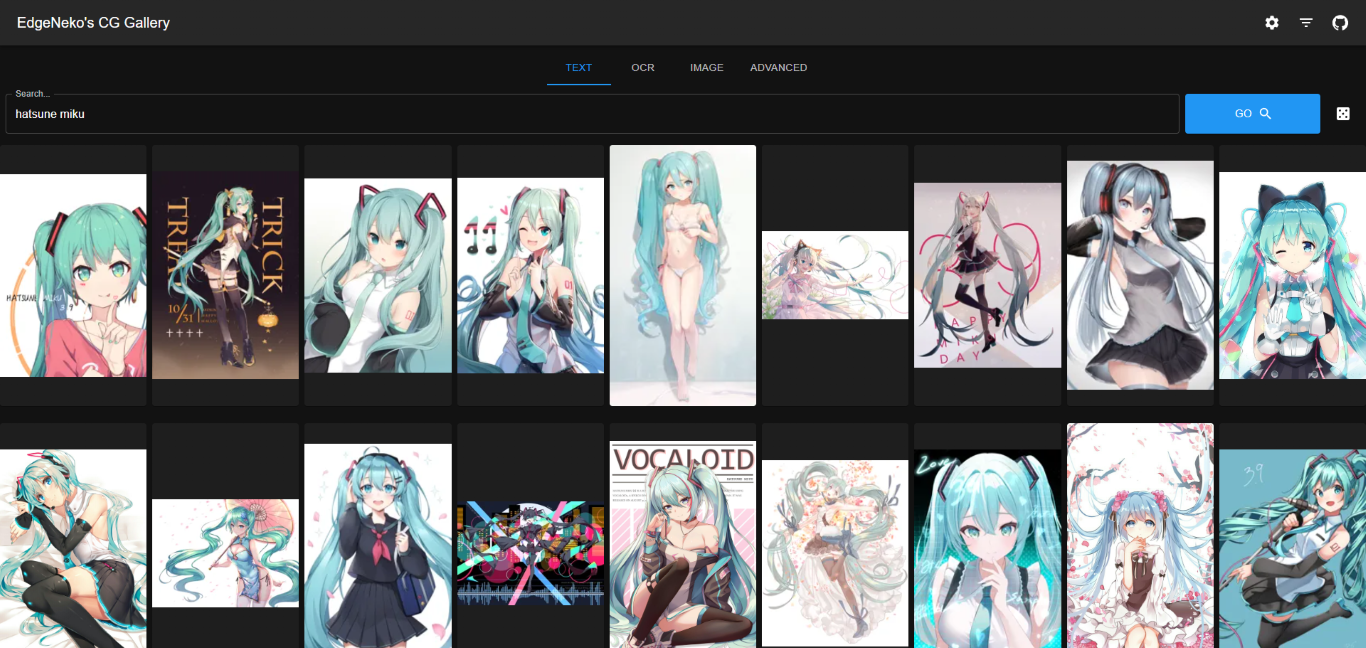1366x648 pixels.
Task: Click the EdgeNeko's CG Gallery title
Action: (x=93, y=22)
